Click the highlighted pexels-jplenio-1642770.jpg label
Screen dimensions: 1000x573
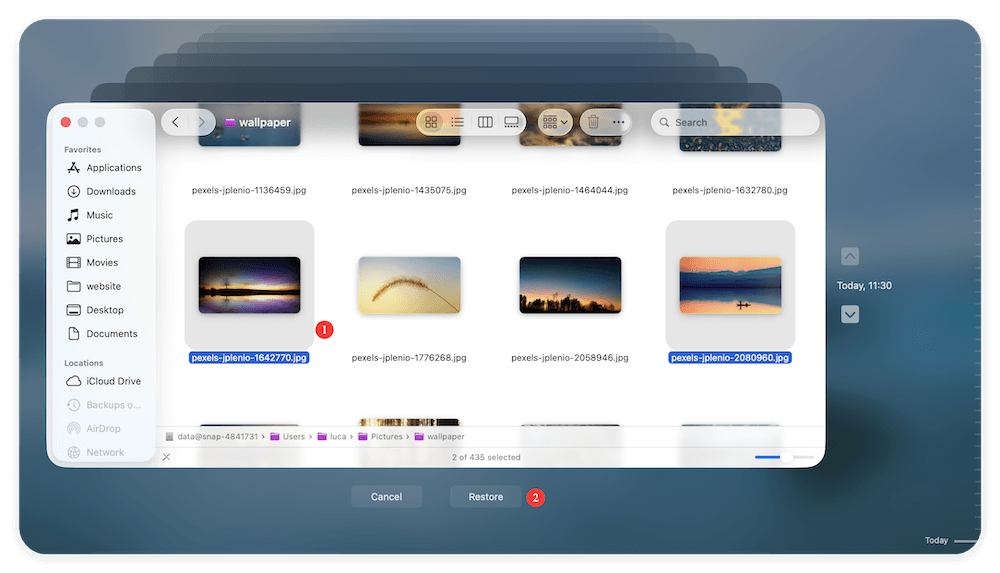pyautogui.click(x=249, y=358)
